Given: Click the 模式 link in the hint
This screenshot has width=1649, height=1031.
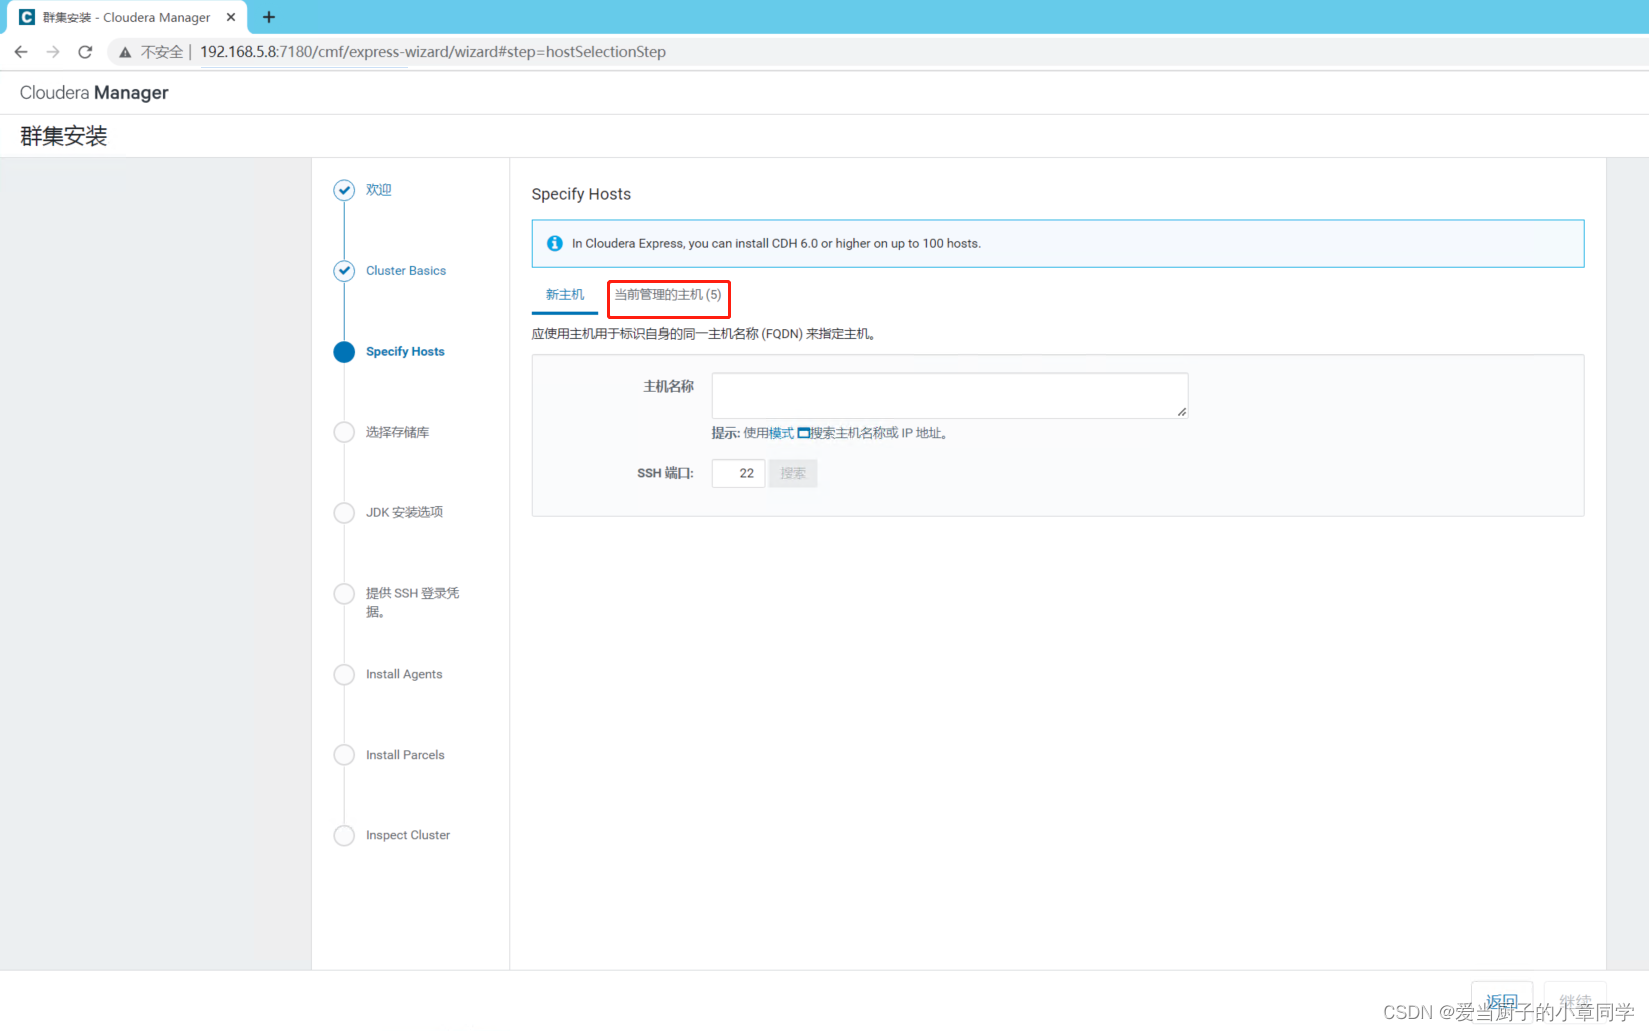Looking at the screenshot, I should [781, 433].
